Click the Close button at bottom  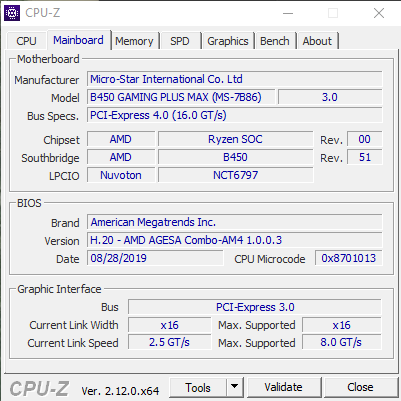pyautogui.click(x=360, y=387)
